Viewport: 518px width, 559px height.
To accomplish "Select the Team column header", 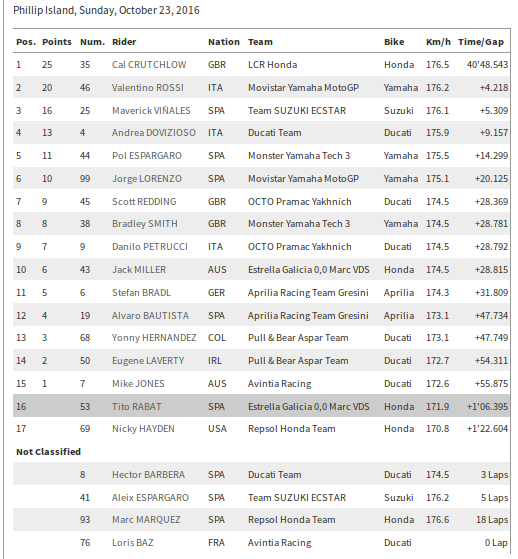I will coord(260,42).
